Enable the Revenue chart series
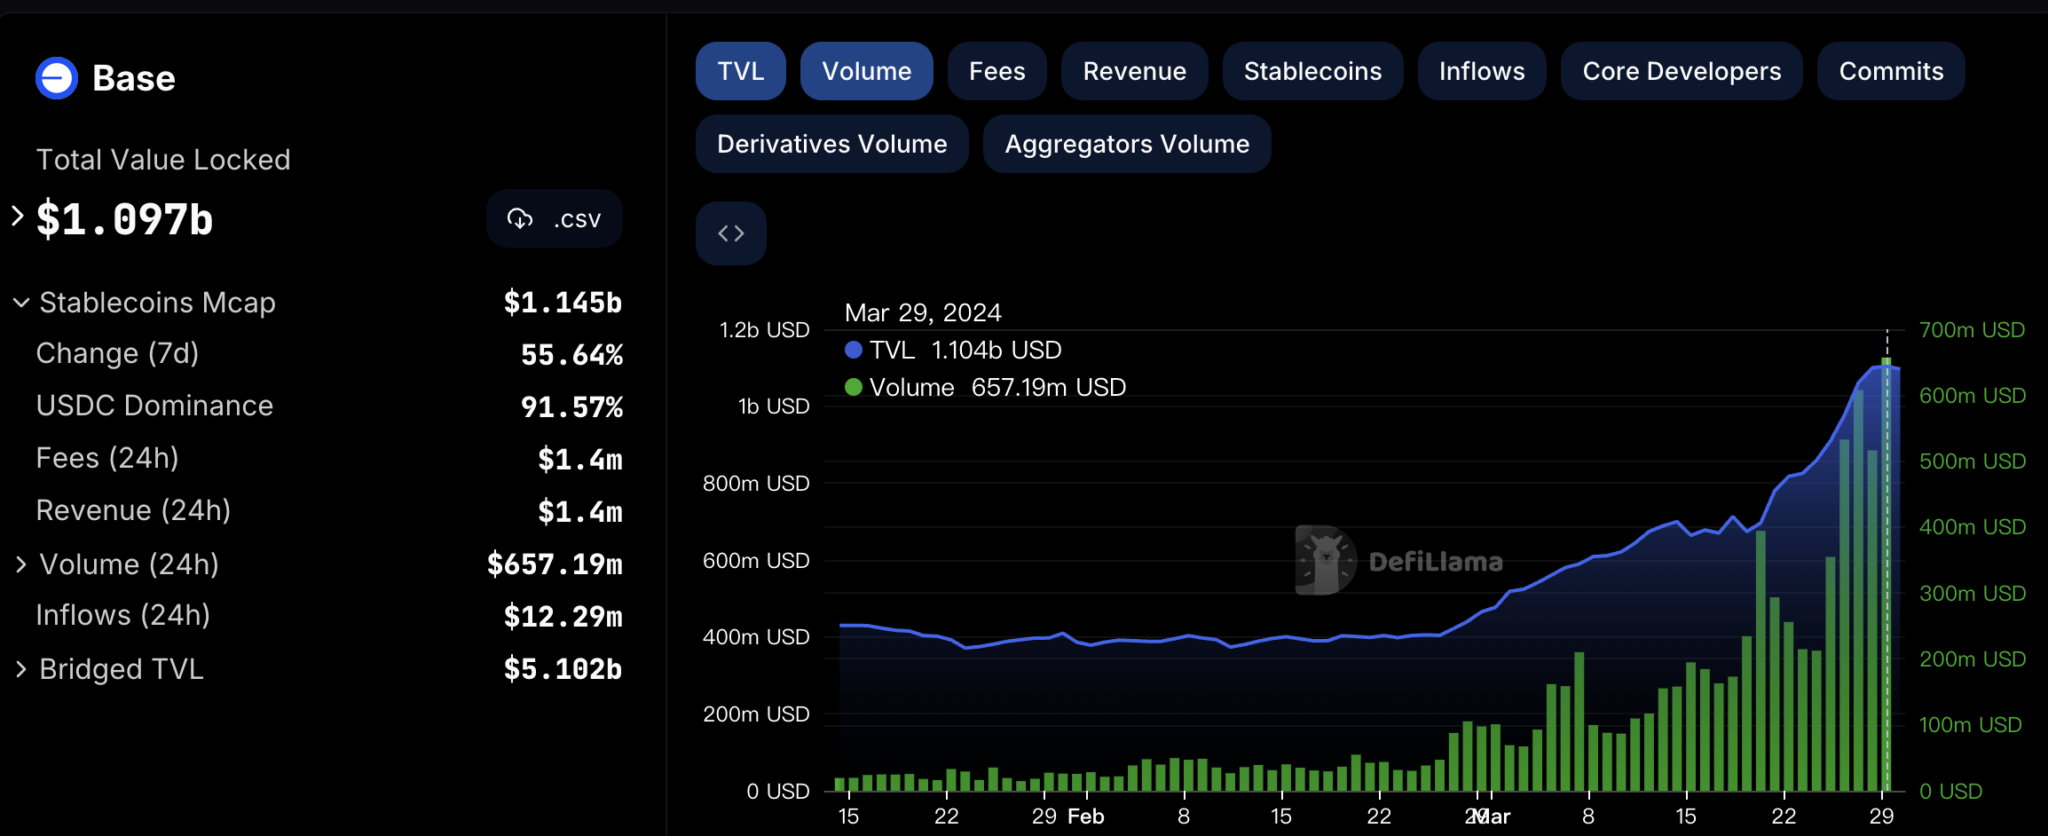The height and width of the screenshot is (836, 2048). 1135,71
